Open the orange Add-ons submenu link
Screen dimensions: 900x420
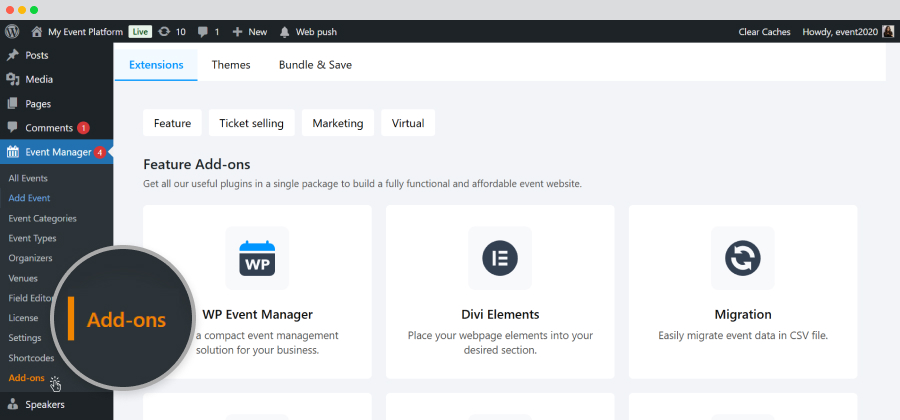tap(26, 378)
